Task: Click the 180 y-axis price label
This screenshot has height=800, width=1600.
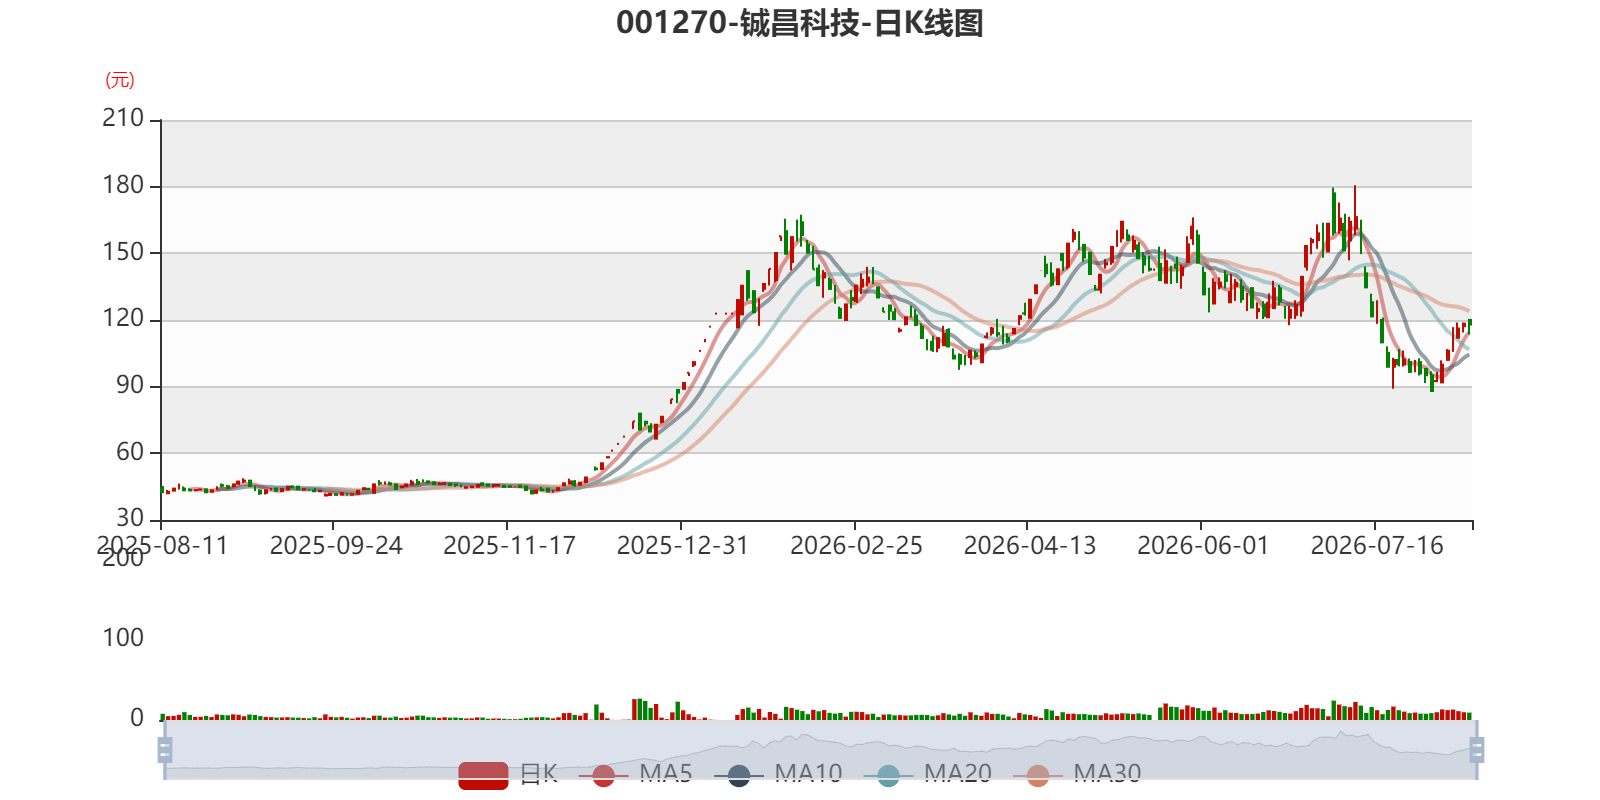Action: [x=123, y=185]
